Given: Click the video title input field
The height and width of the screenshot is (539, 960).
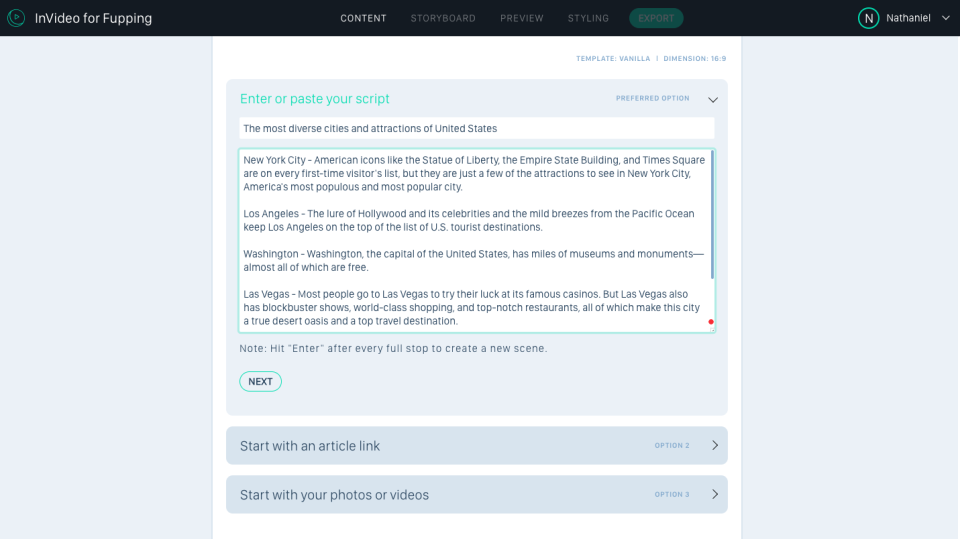Looking at the screenshot, I should (476, 128).
